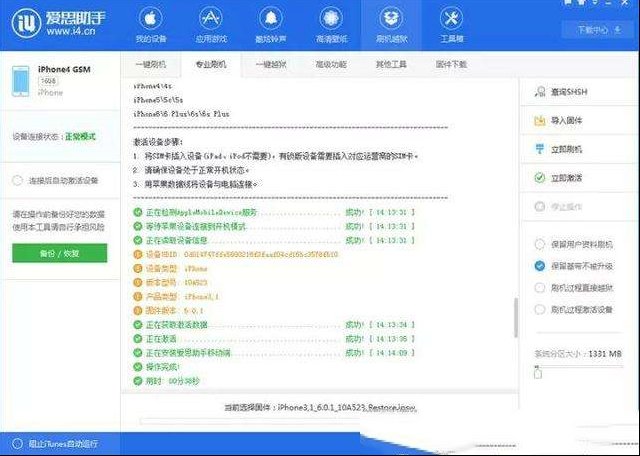Click the download arrow icon in 下载中心

[x=618, y=30]
